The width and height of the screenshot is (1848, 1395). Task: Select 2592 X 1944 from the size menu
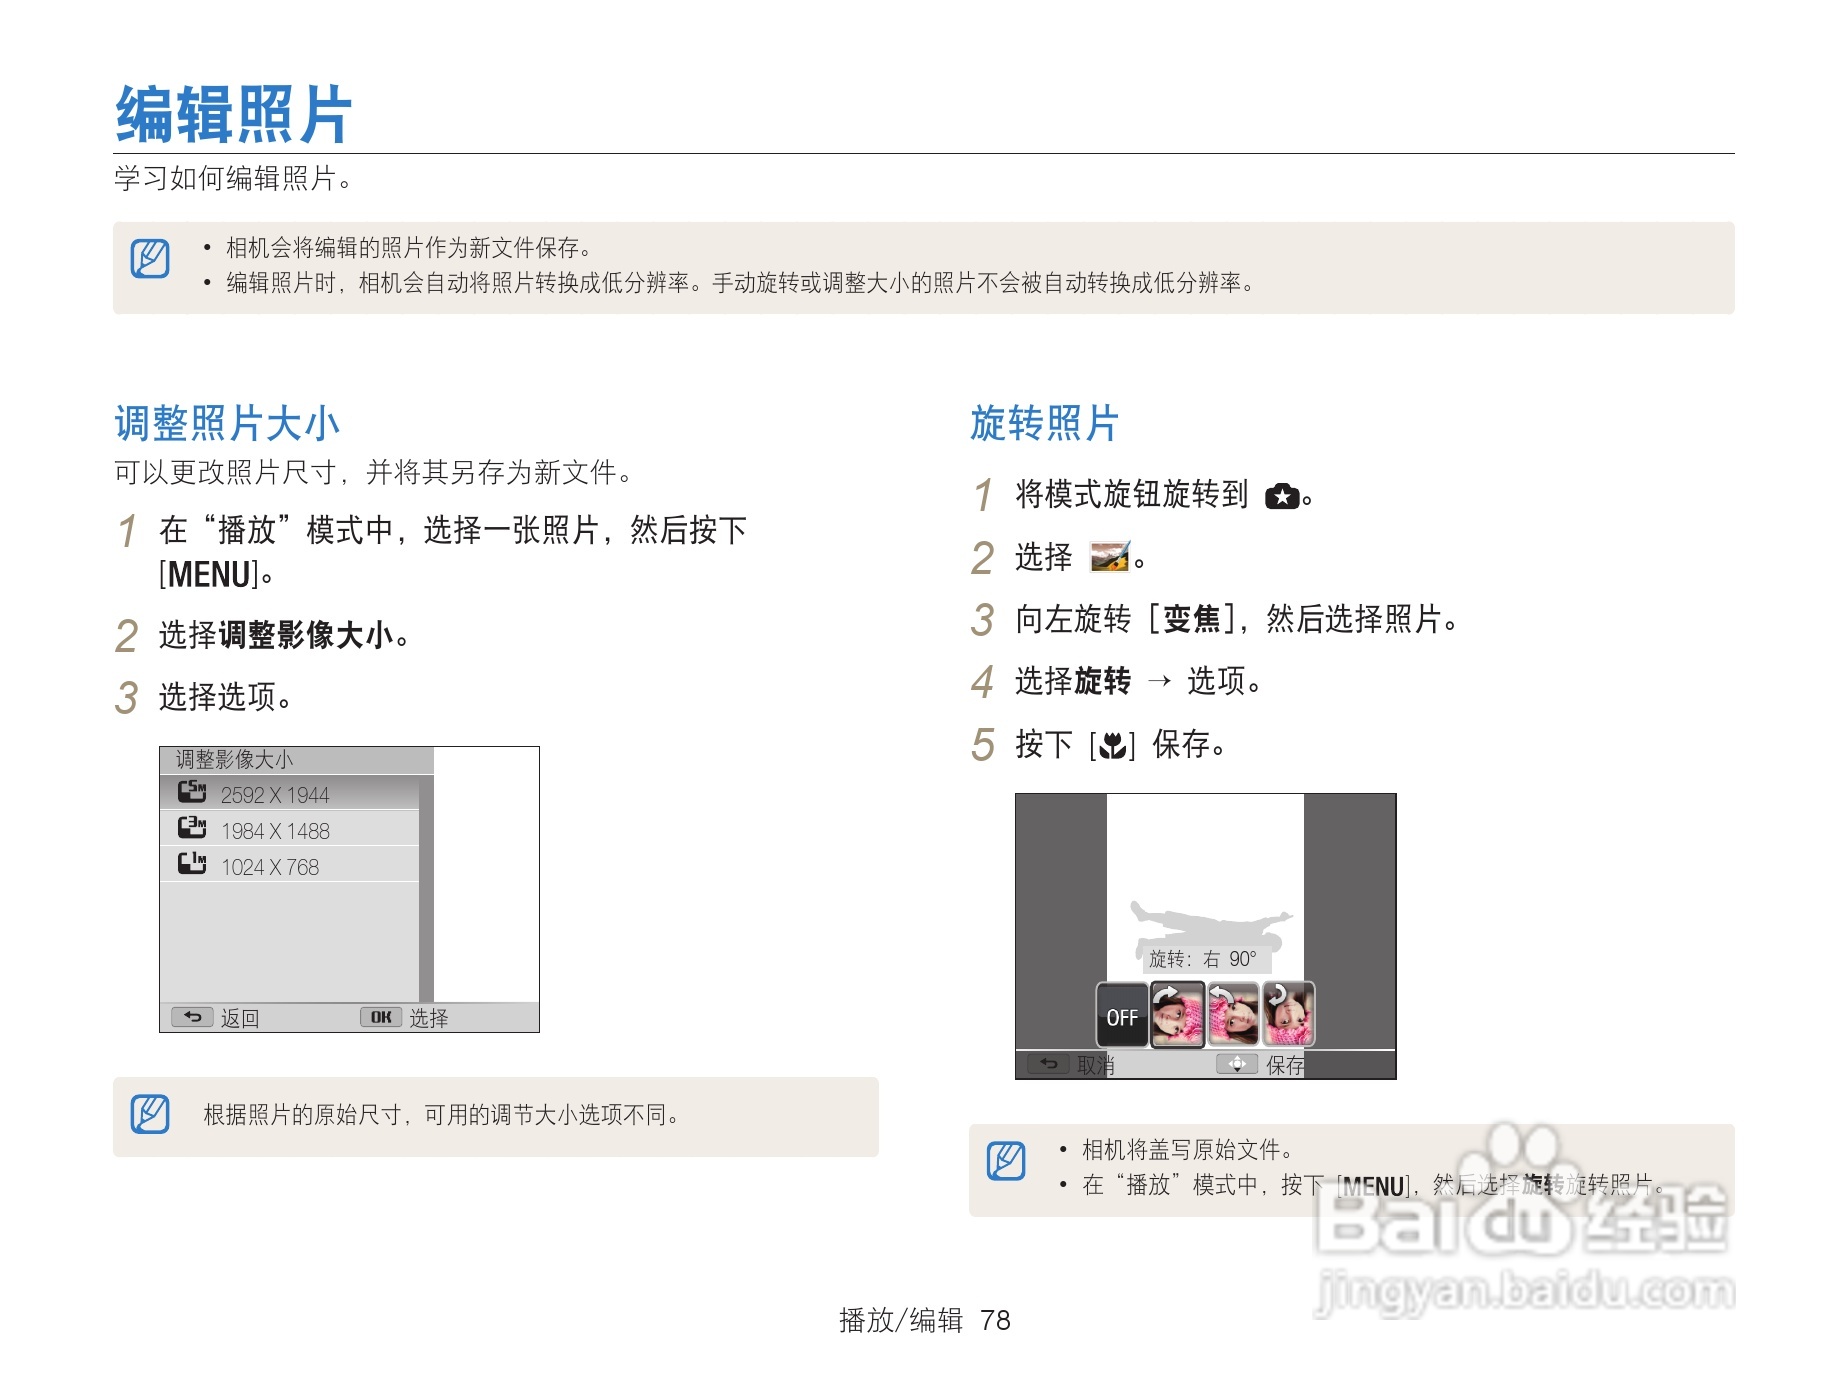click(x=275, y=793)
